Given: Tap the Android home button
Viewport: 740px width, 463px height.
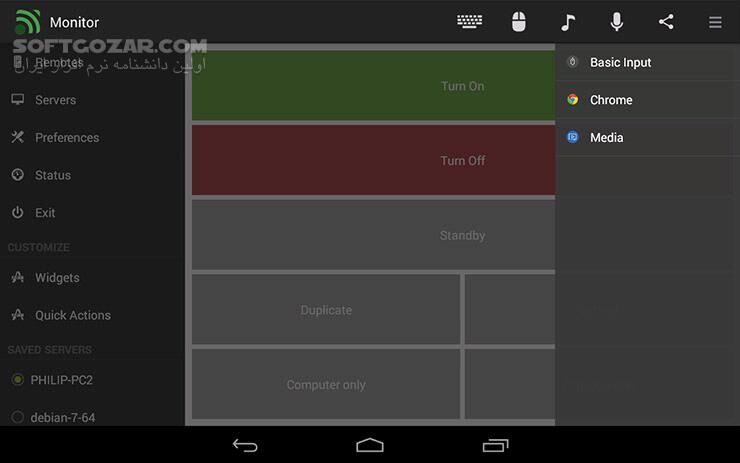Looking at the screenshot, I should pyautogui.click(x=370, y=445).
